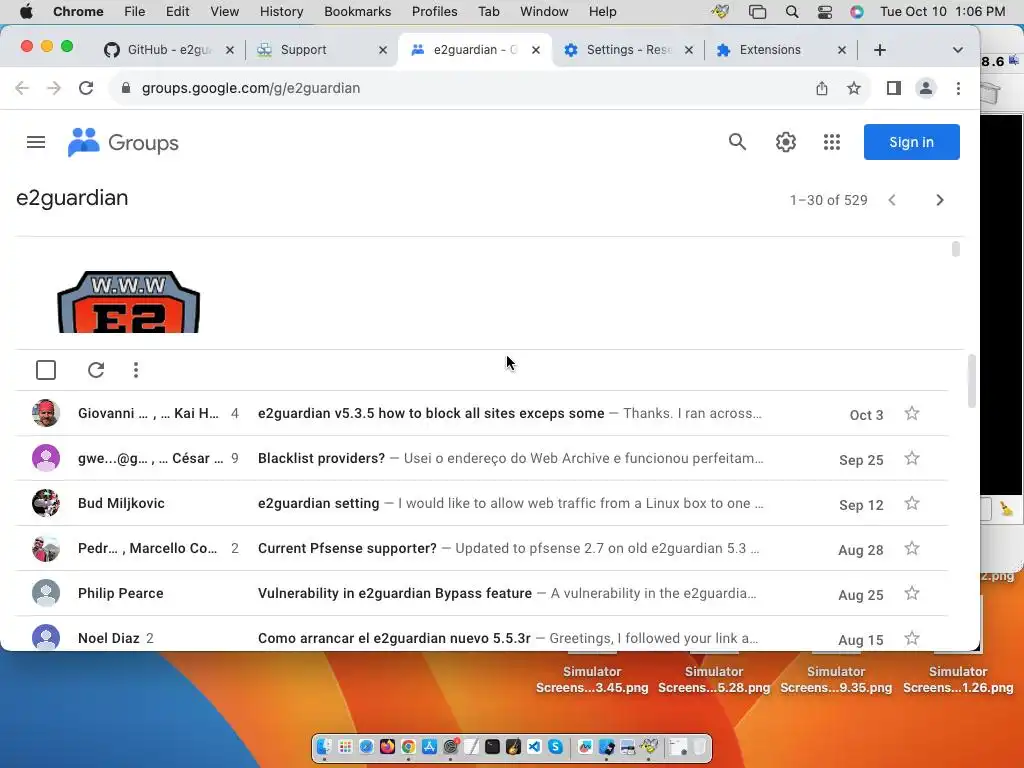Open a new Chrome tab
Image resolution: width=1024 pixels, height=768 pixels.
(880, 50)
